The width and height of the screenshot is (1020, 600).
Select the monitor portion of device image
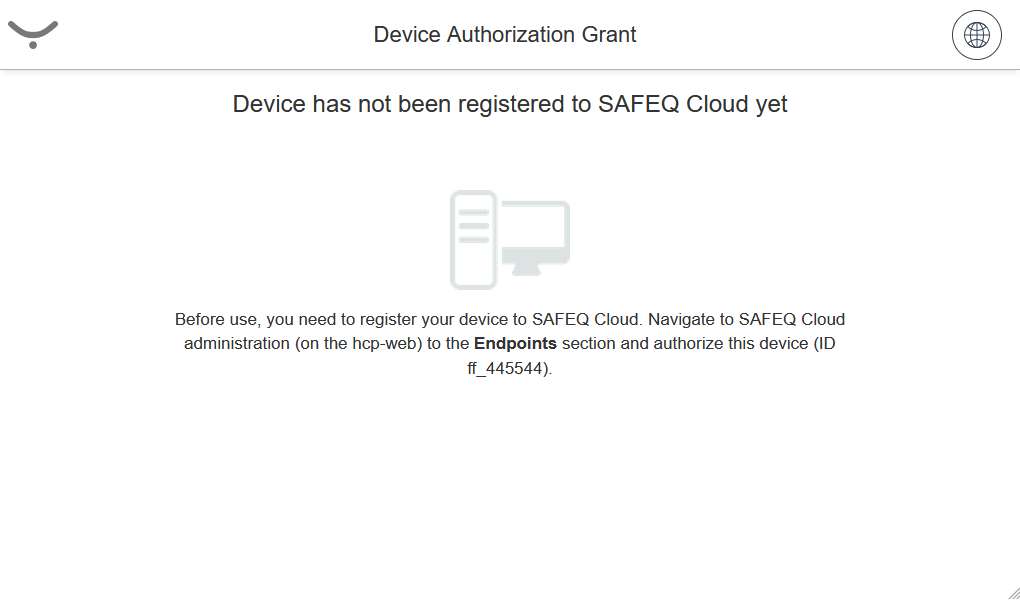point(535,235)
